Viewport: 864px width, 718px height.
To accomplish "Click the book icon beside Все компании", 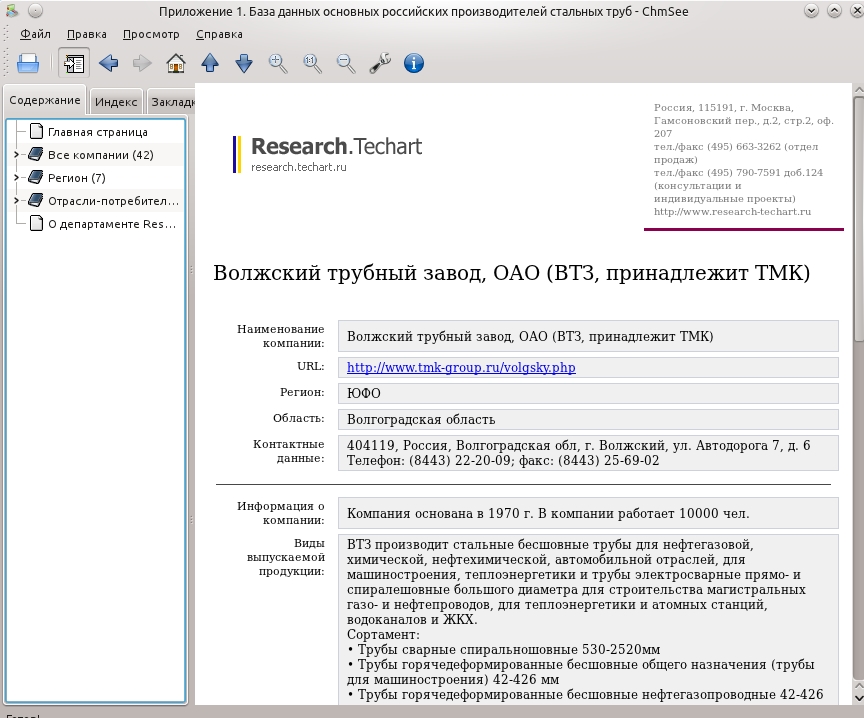I will (36, 154).
